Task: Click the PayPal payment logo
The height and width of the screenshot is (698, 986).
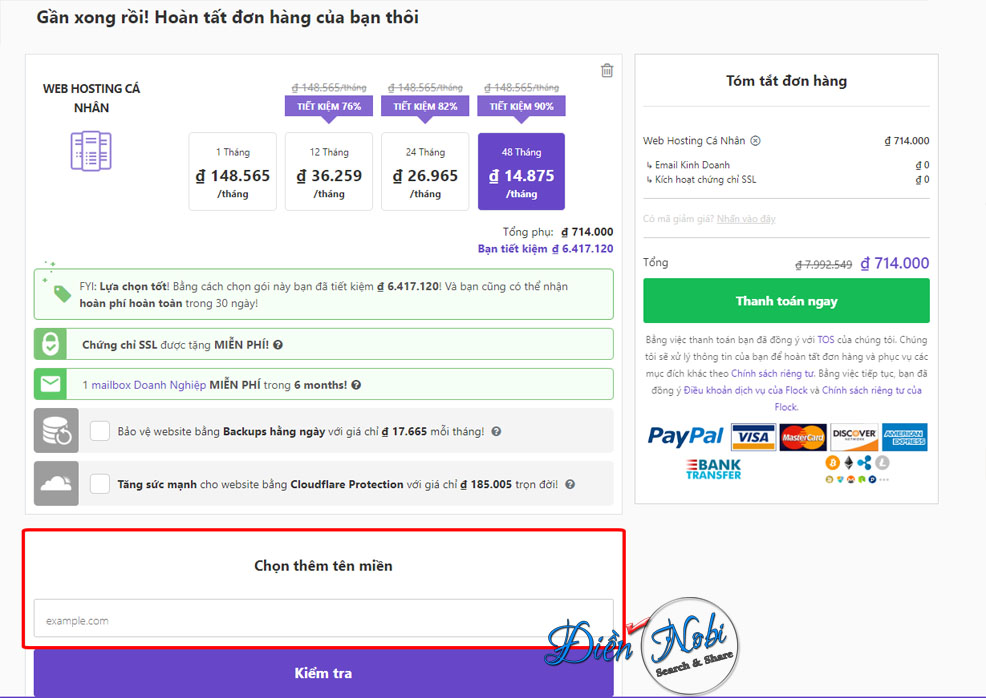Action: tap(685, 436)
